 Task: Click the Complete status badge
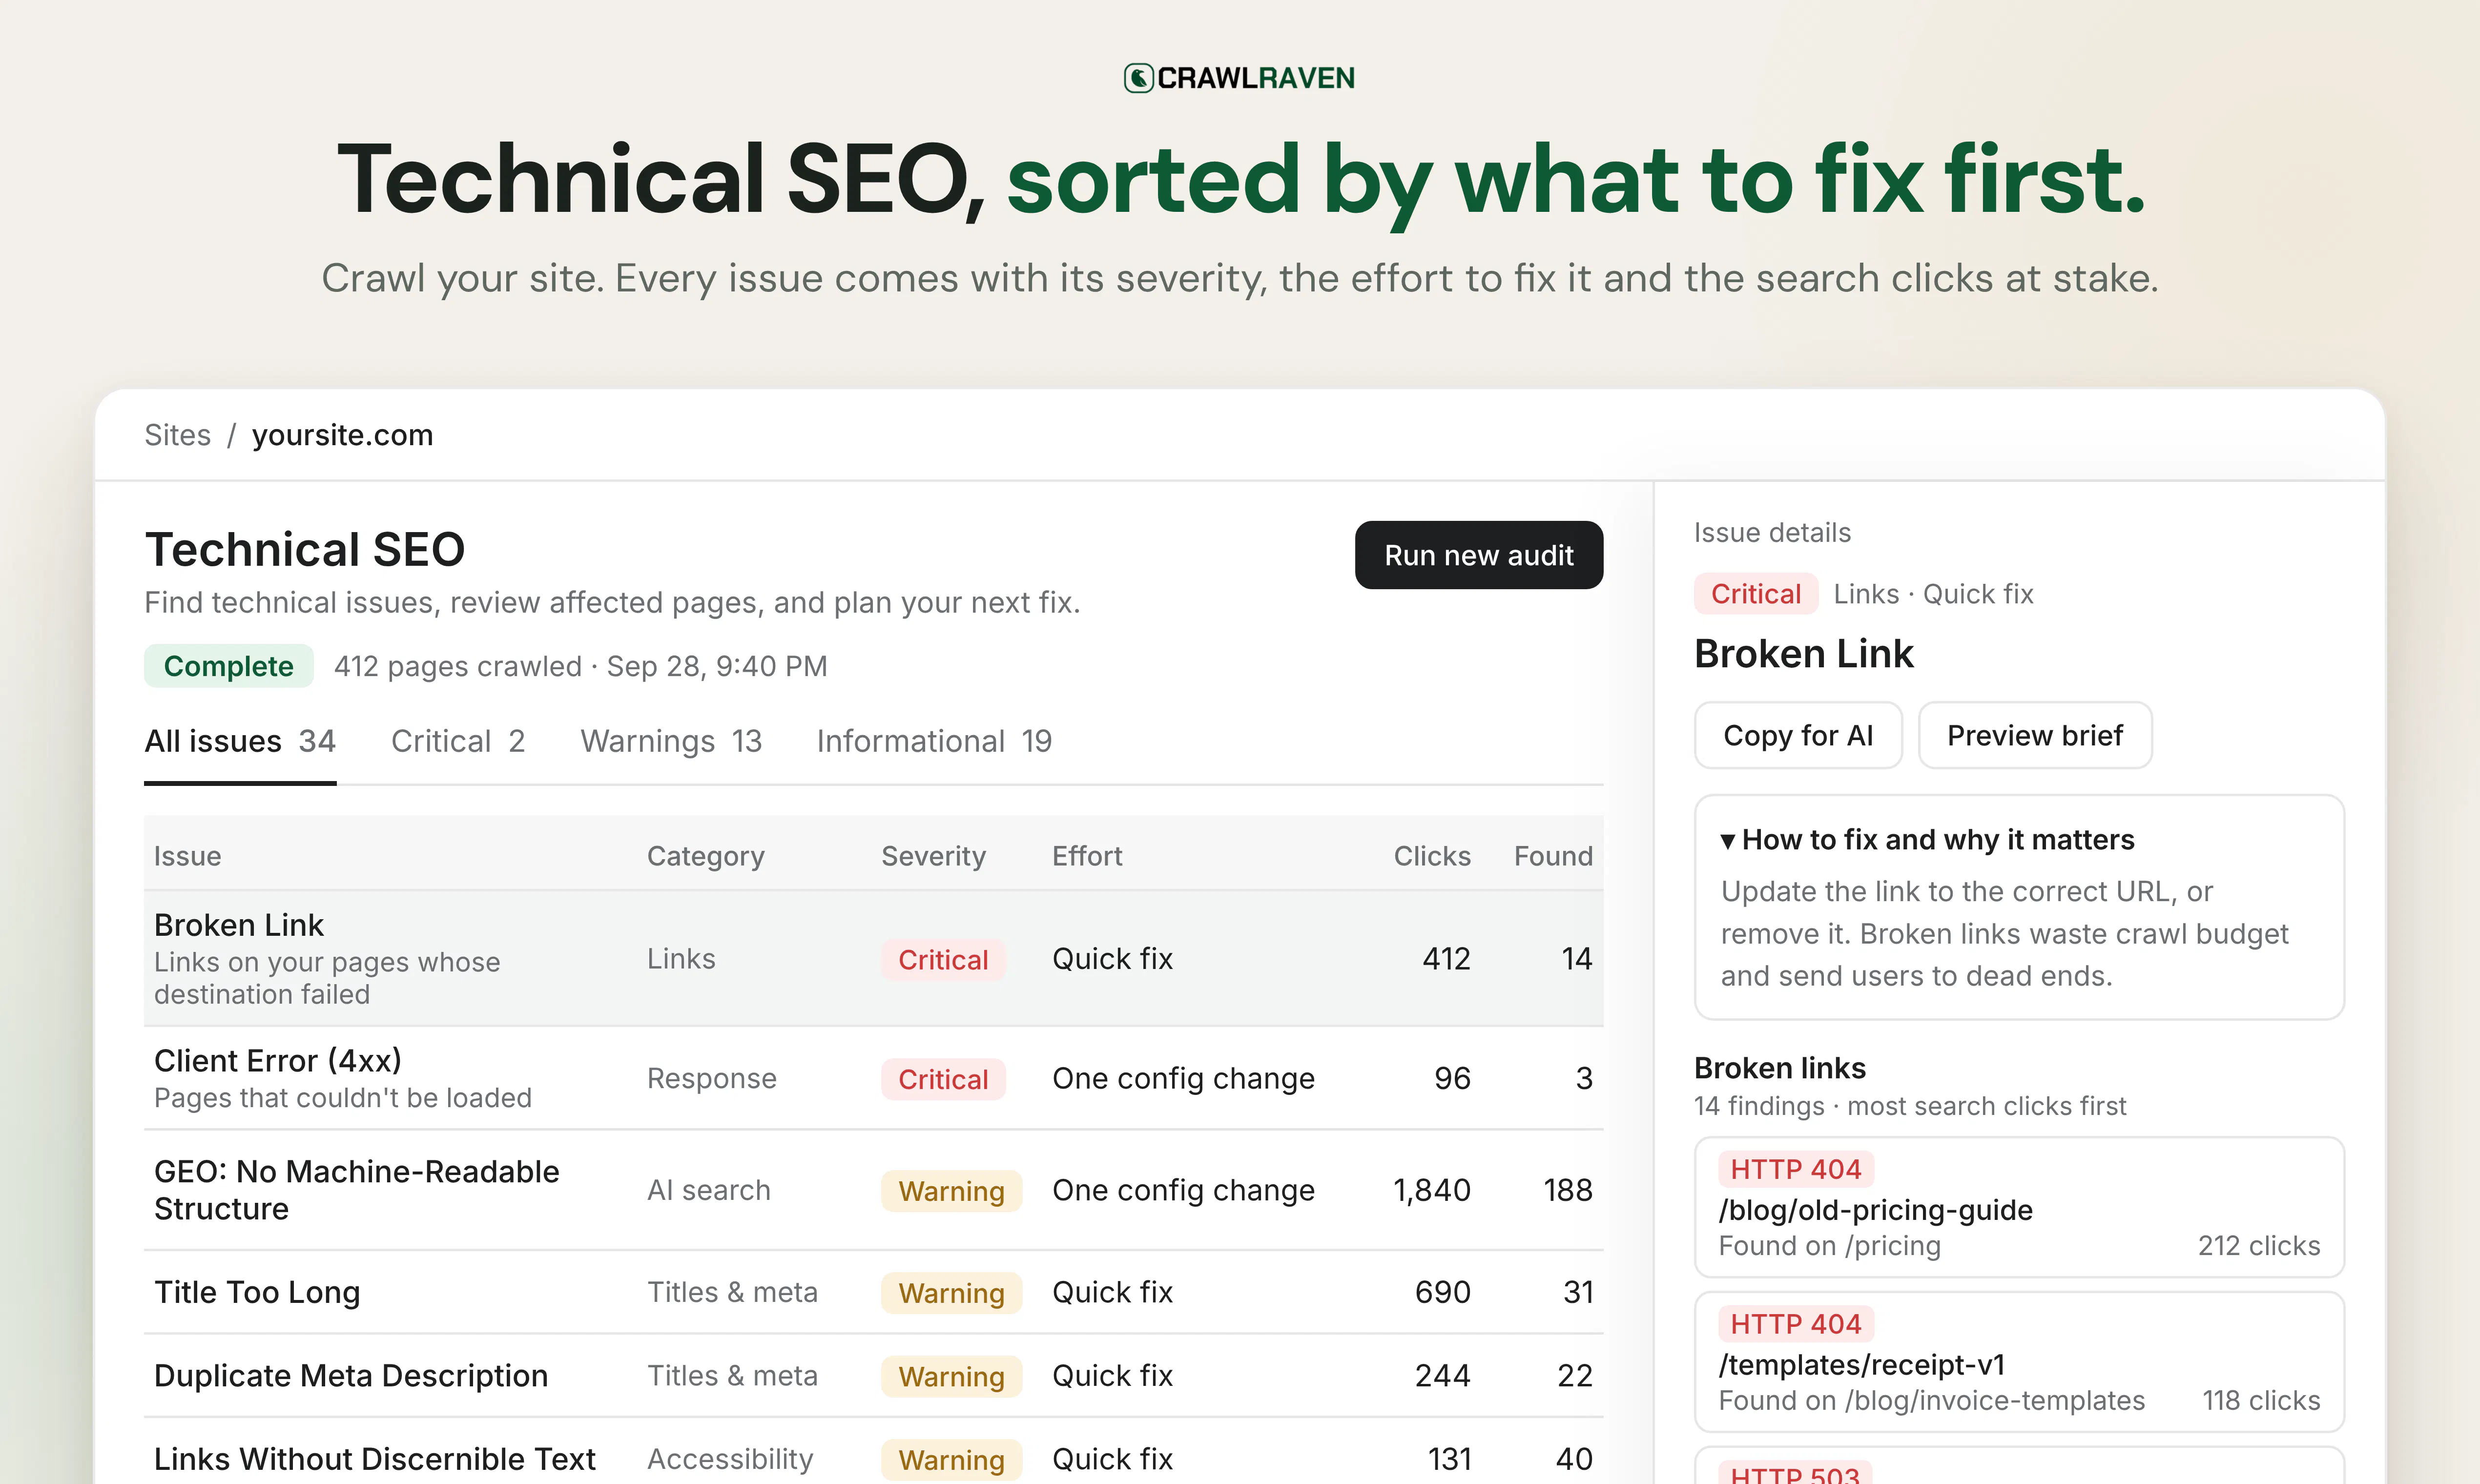(x=229, y=666)
